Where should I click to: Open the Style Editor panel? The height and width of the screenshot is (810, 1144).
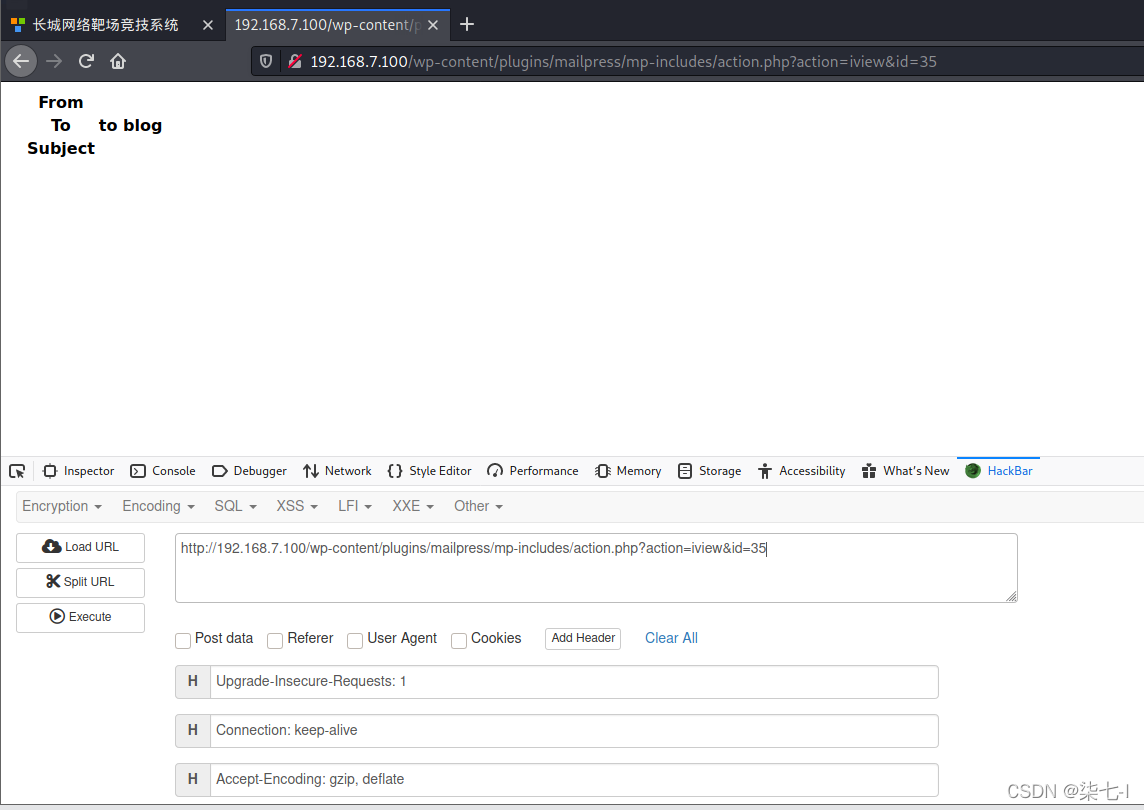(x=430, y=471)
